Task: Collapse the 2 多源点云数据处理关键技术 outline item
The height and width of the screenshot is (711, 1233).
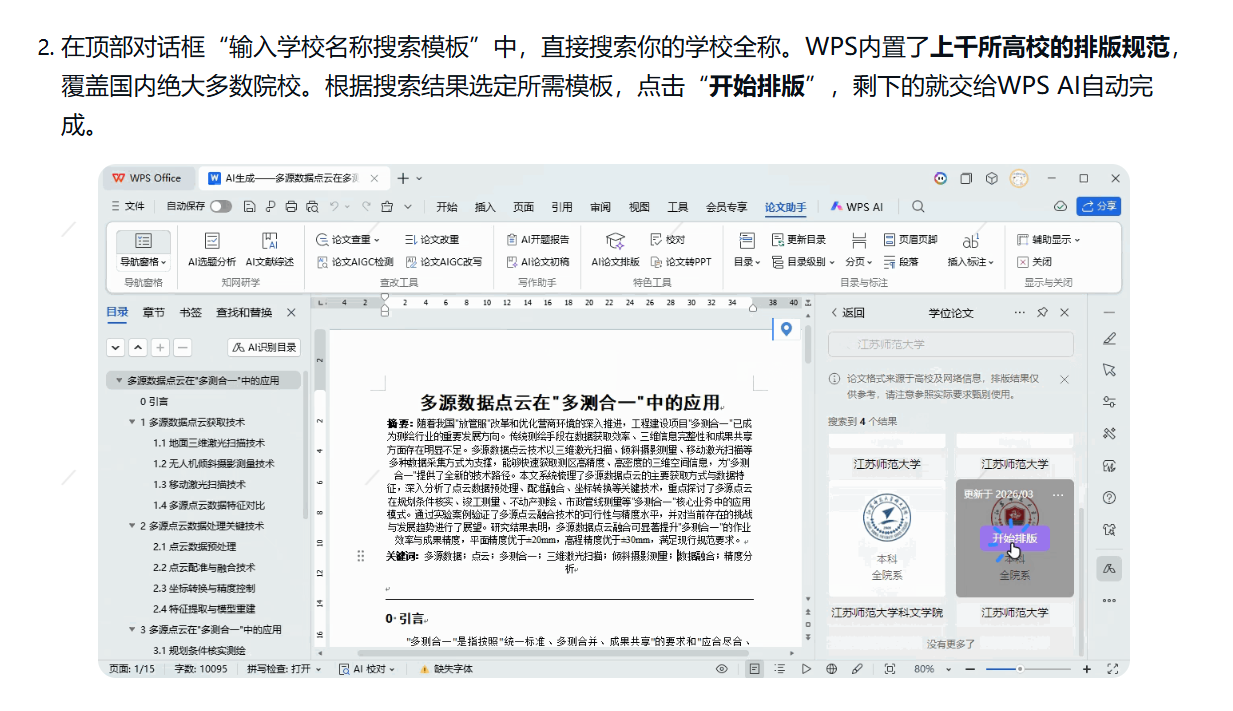Action: click(131, 526)
